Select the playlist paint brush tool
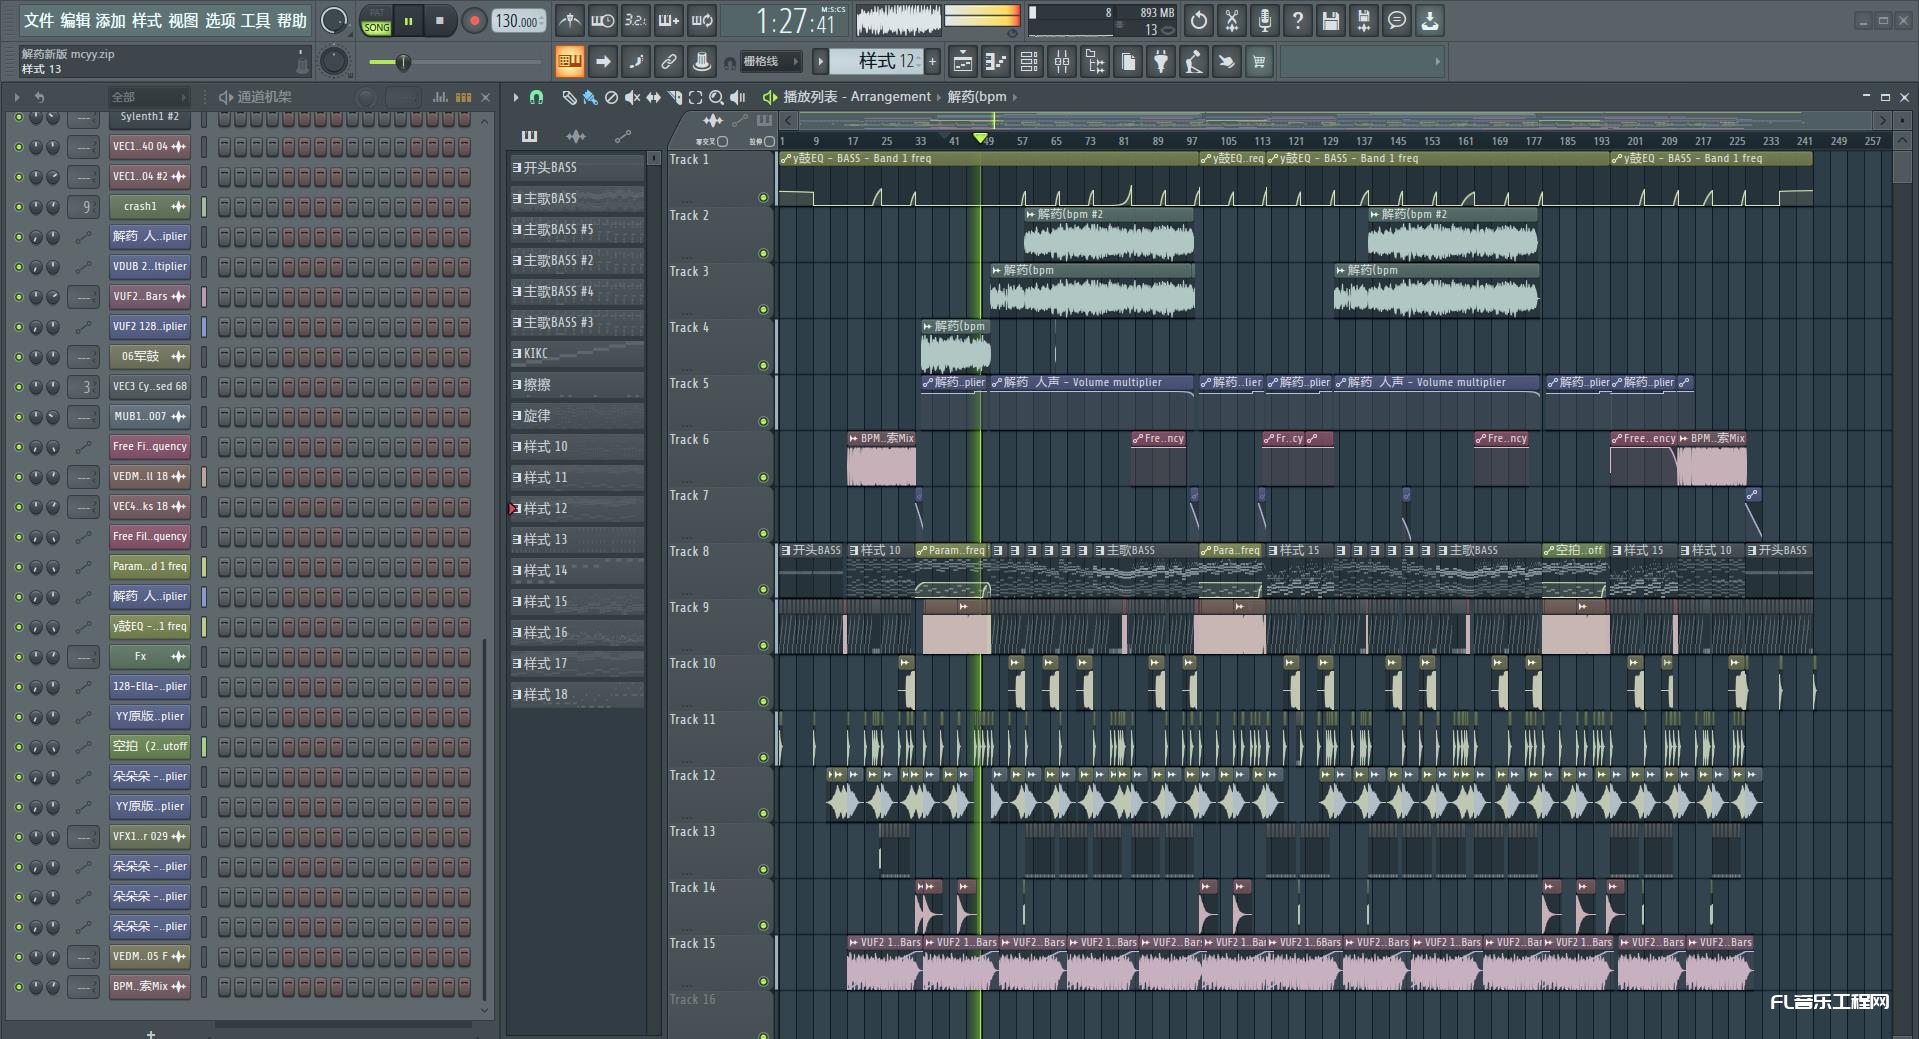The width and height of the screenshot is (1919, 1039). (x=590, y=97)
